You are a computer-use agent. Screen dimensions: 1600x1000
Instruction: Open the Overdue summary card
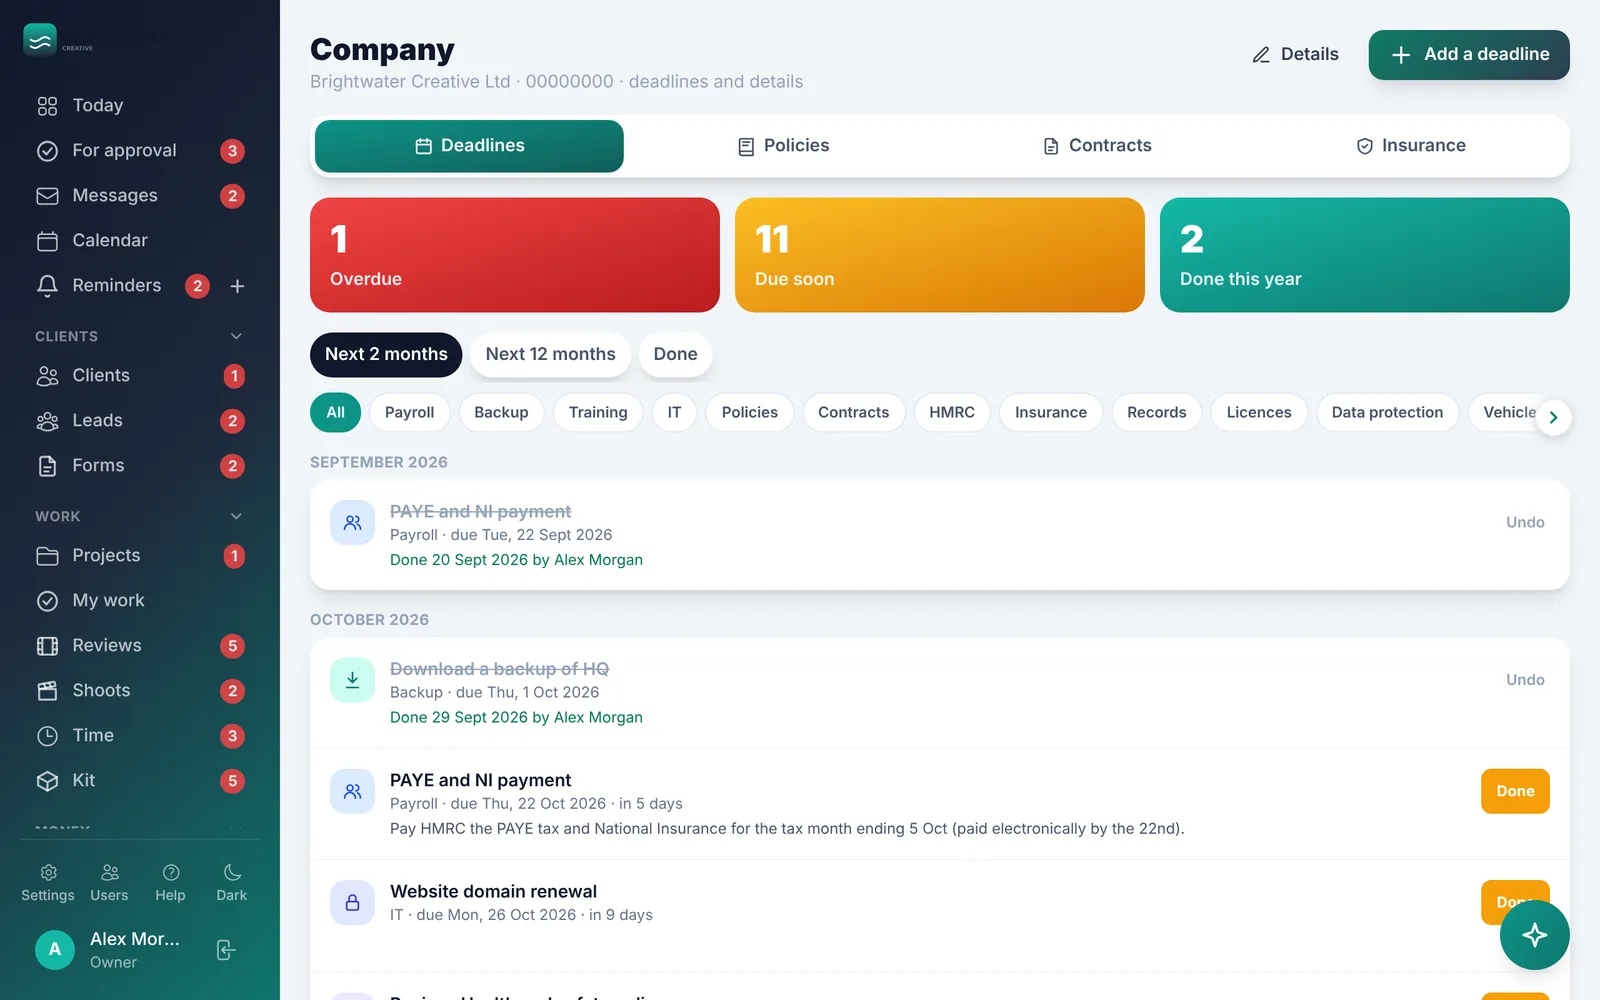pos(515,255)
